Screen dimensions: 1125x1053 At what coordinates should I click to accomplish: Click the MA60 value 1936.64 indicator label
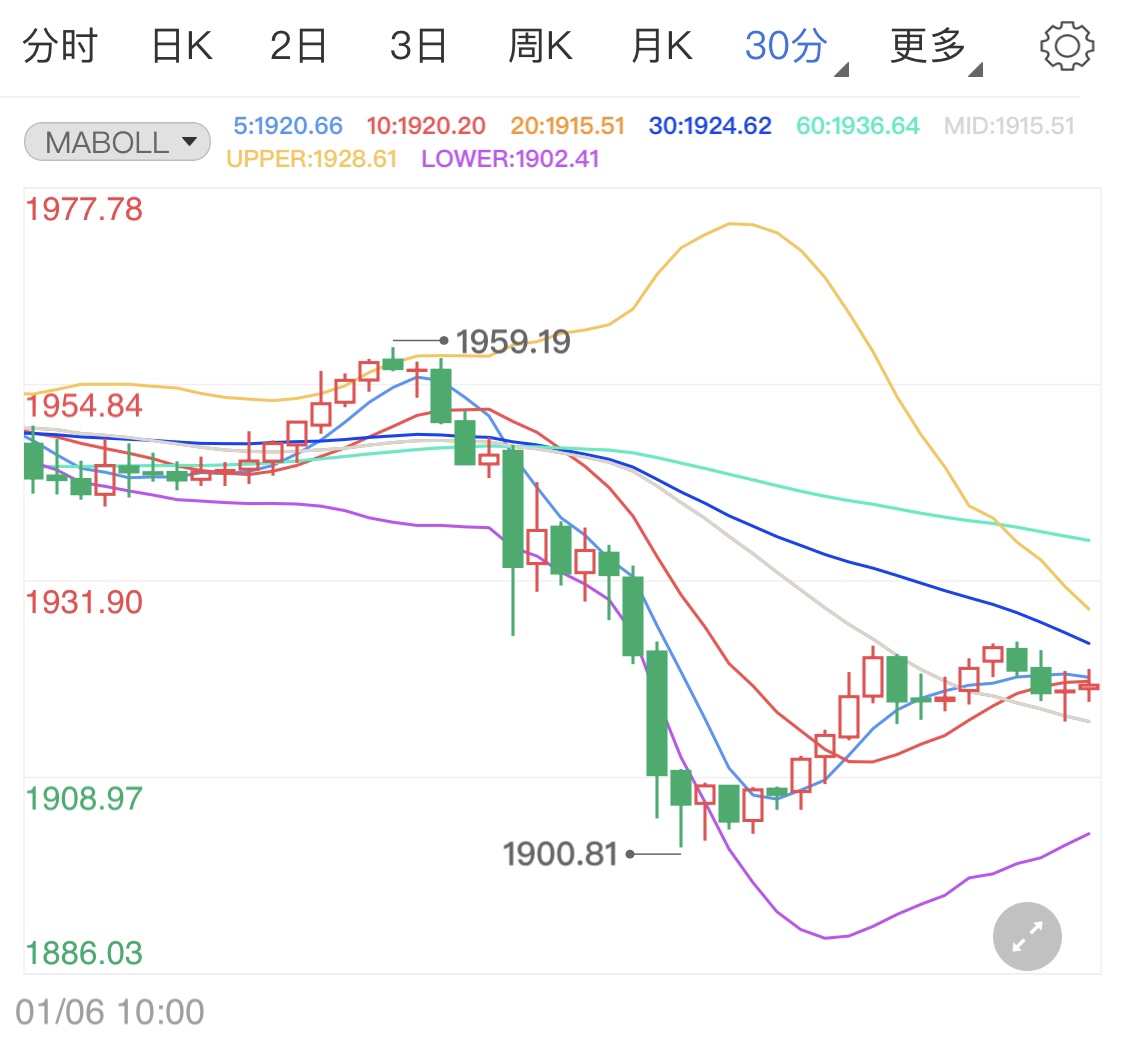pyautogui.click(x=857, y=125)
